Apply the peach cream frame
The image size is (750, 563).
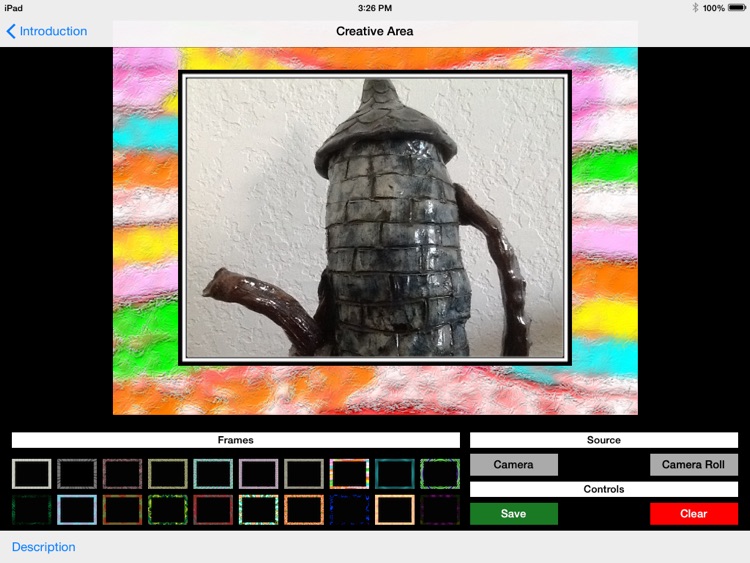[395, 510]
